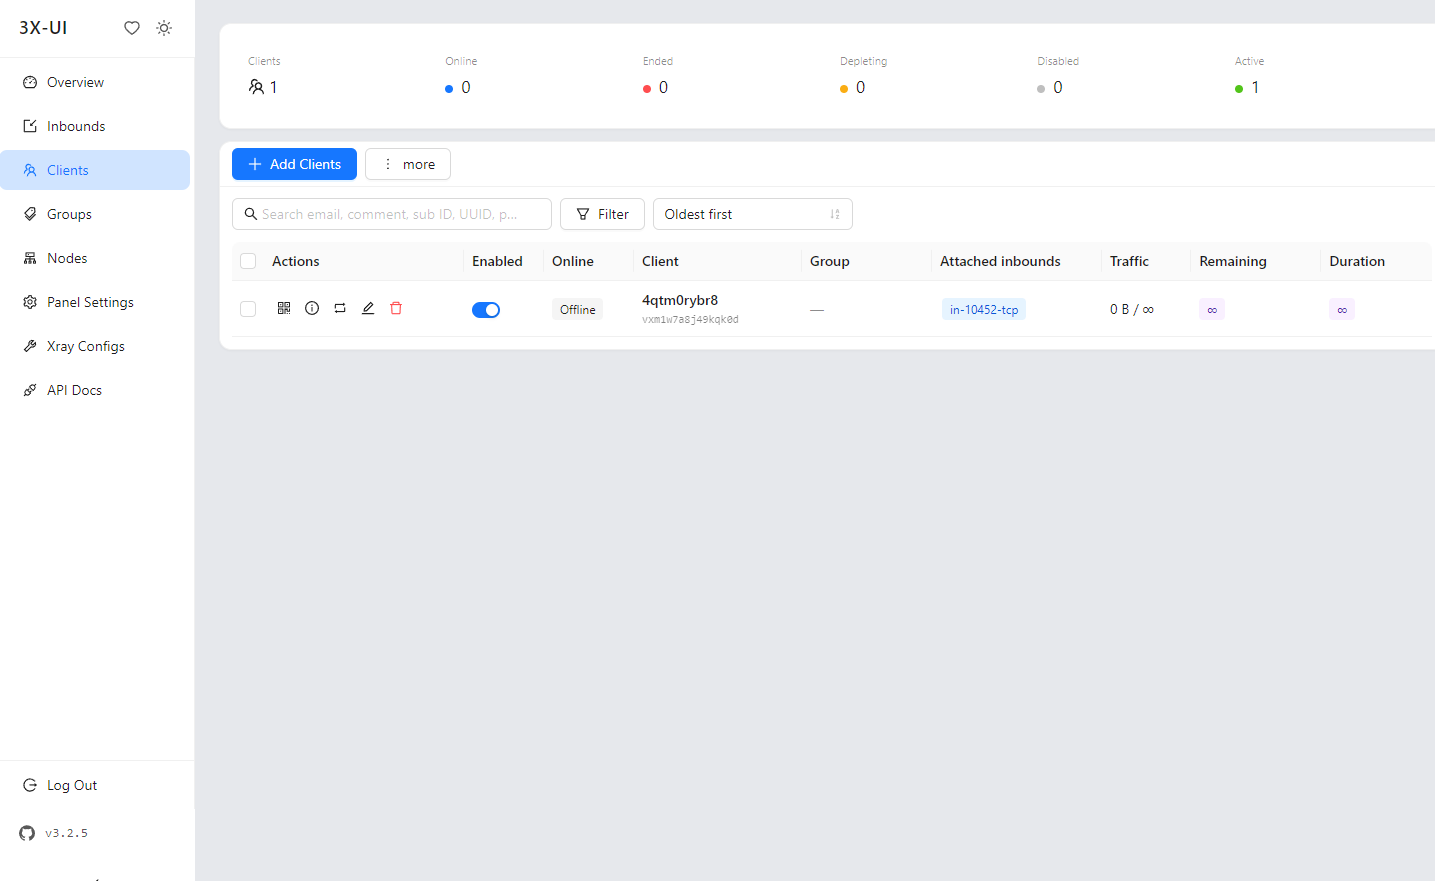Select the 4qtm0rybr8 row checkbox

point(248,309)
